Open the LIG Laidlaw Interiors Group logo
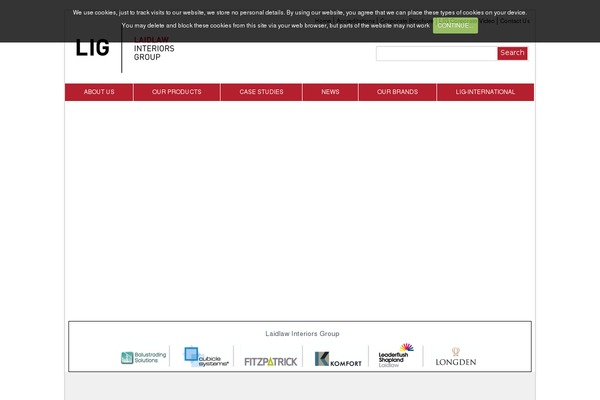Screen dimensions: 600x400 125,49
